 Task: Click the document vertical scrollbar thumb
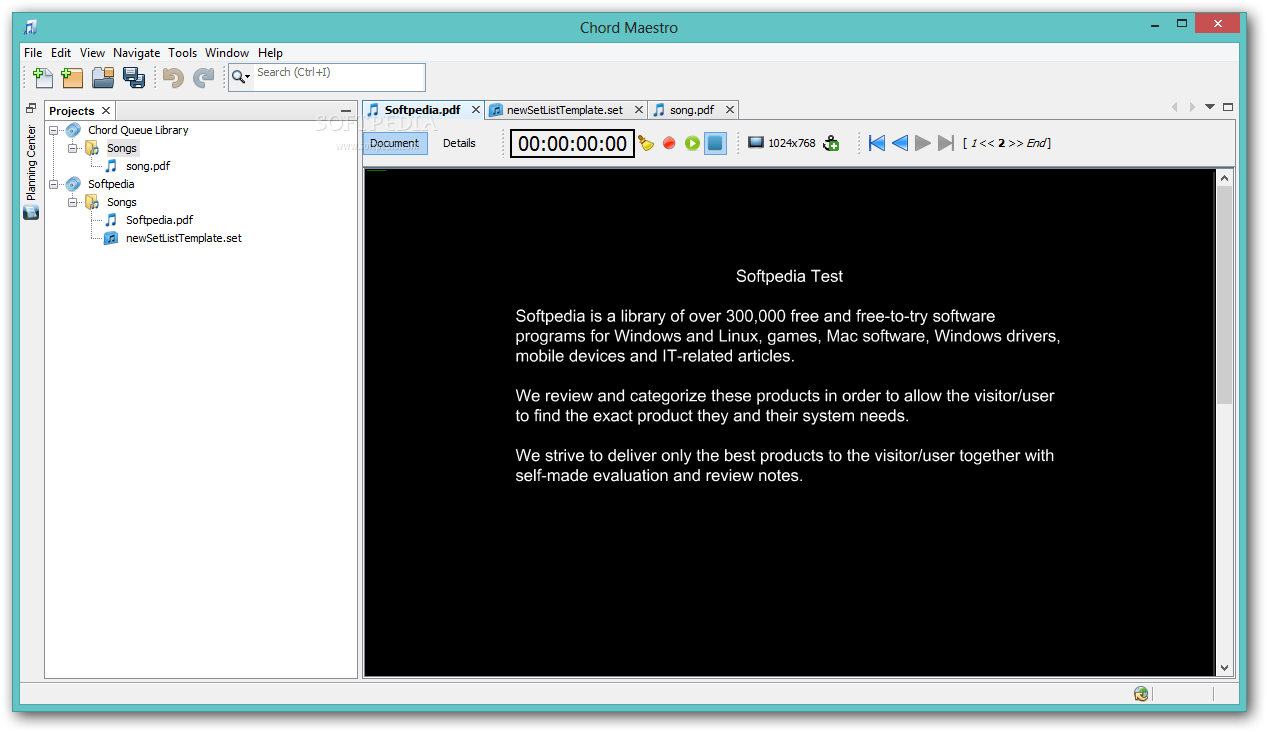(1225, 294)
